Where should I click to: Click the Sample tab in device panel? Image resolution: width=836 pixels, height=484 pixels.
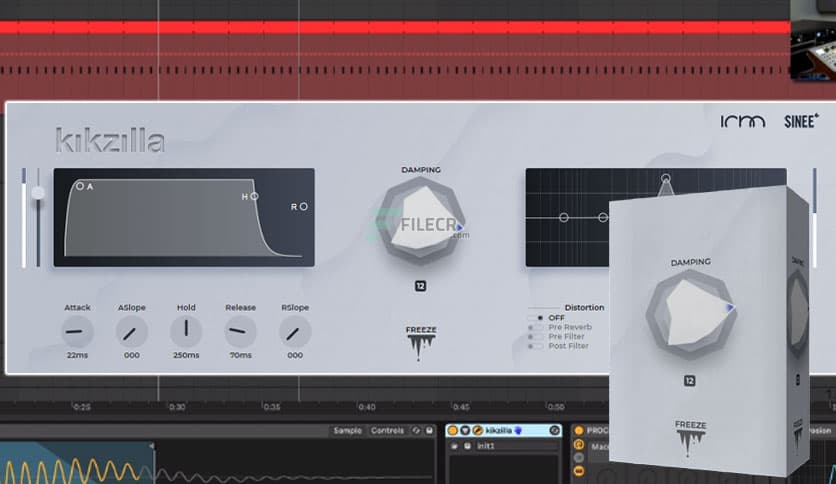(x=347, y=431)
